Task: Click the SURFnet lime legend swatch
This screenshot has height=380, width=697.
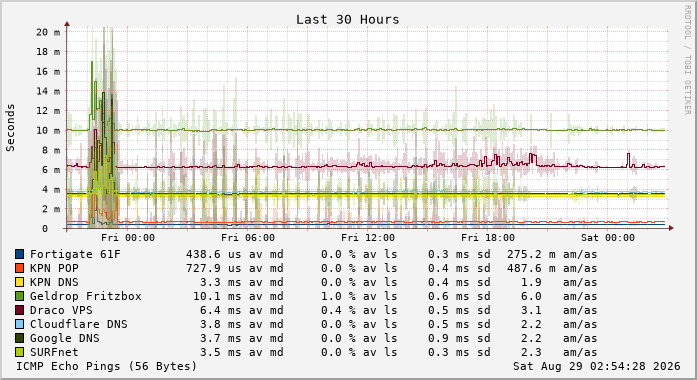Action: [20, 352]
